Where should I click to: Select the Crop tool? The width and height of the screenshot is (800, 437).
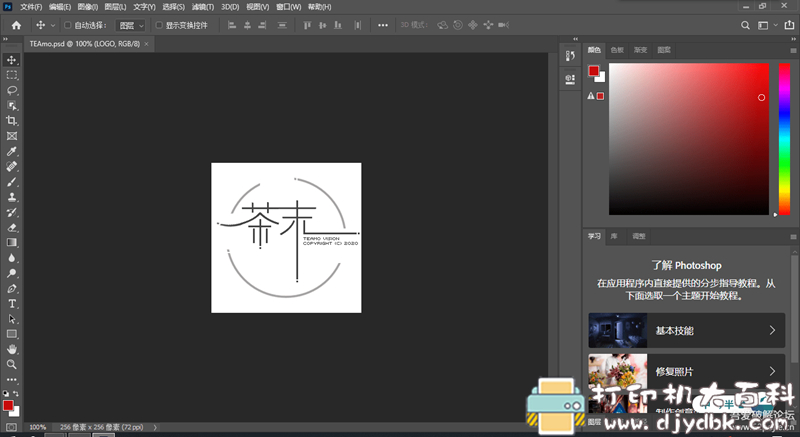(x=12, y=121)
